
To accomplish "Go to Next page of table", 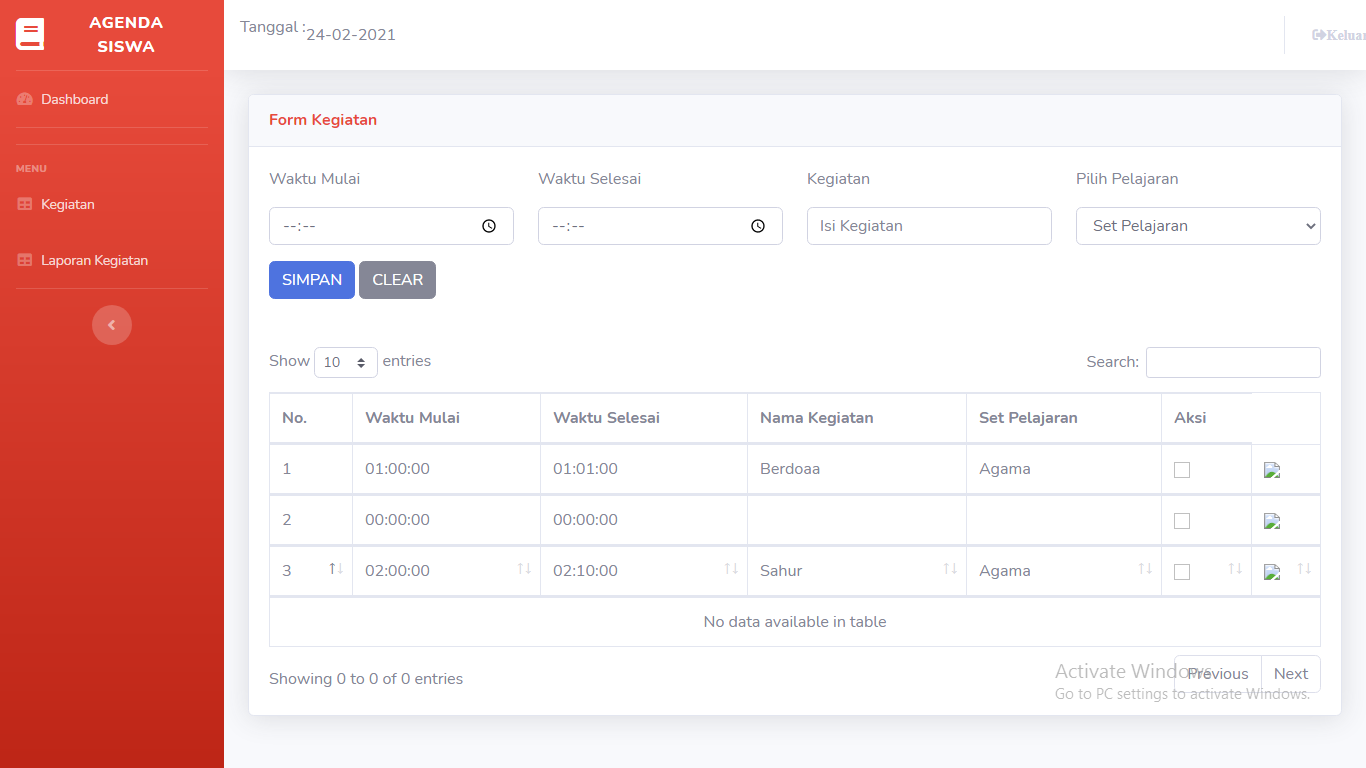I will click(1291, 674).
